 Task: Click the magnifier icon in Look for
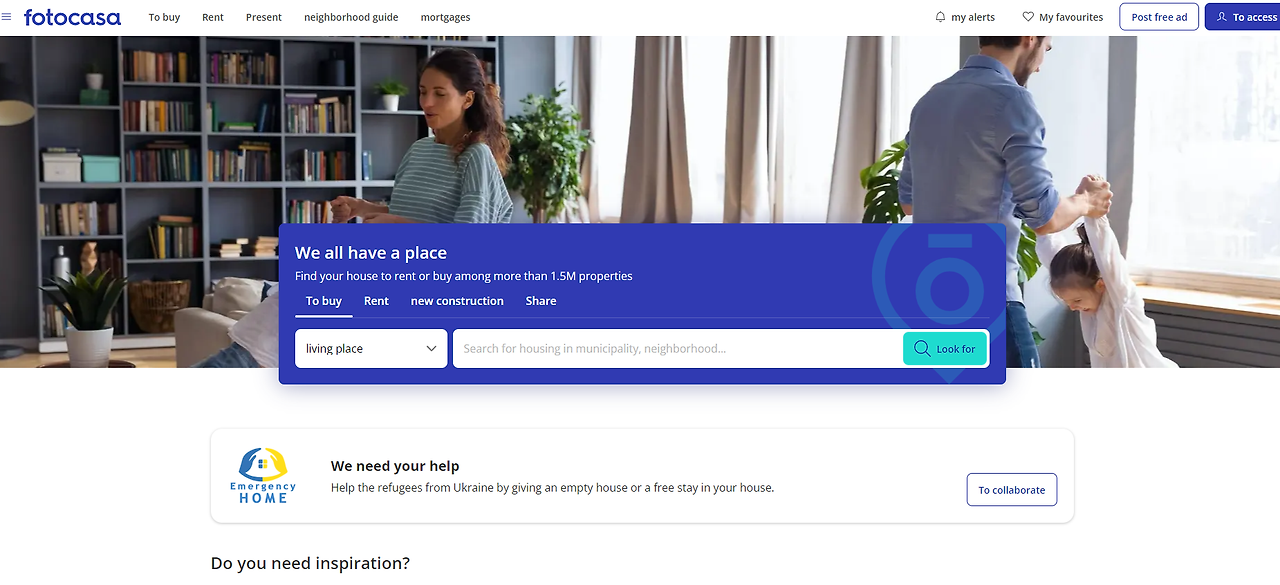(922, 349)
